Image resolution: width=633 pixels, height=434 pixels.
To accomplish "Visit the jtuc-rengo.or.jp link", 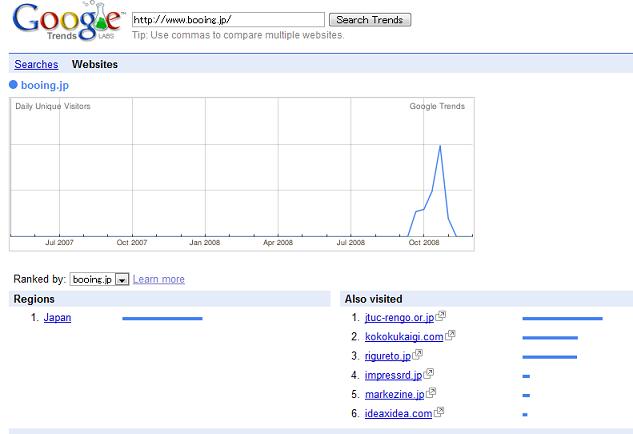I will 399,318.
